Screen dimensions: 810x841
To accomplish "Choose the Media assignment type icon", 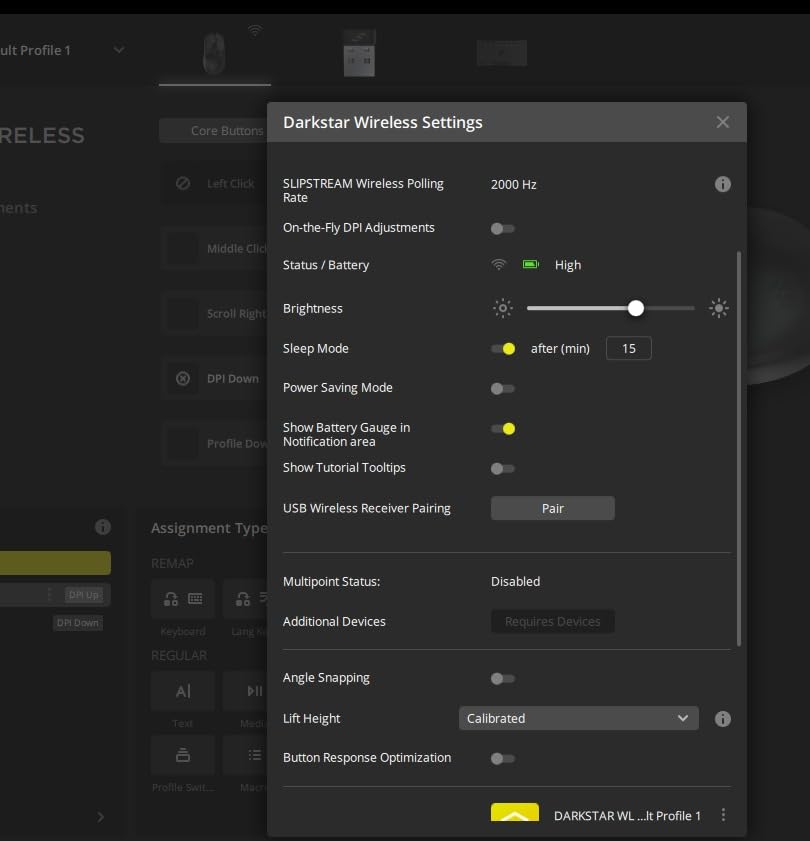I will pyautogui.click(x=246, y=691).
